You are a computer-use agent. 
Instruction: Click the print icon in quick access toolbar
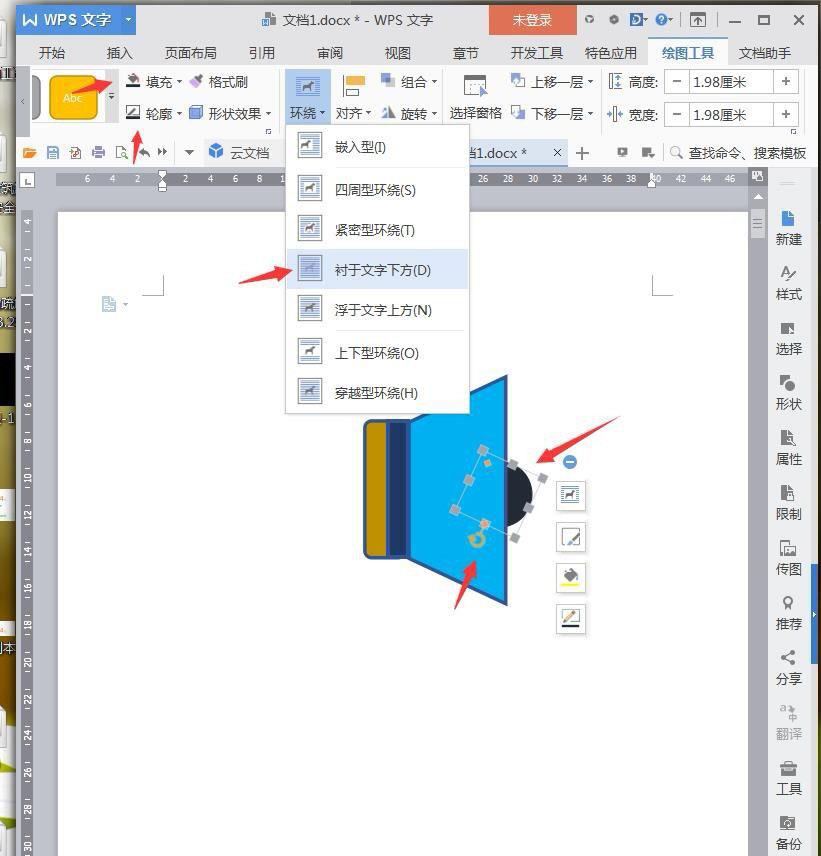pyautogui.click(x=101, y=152)
